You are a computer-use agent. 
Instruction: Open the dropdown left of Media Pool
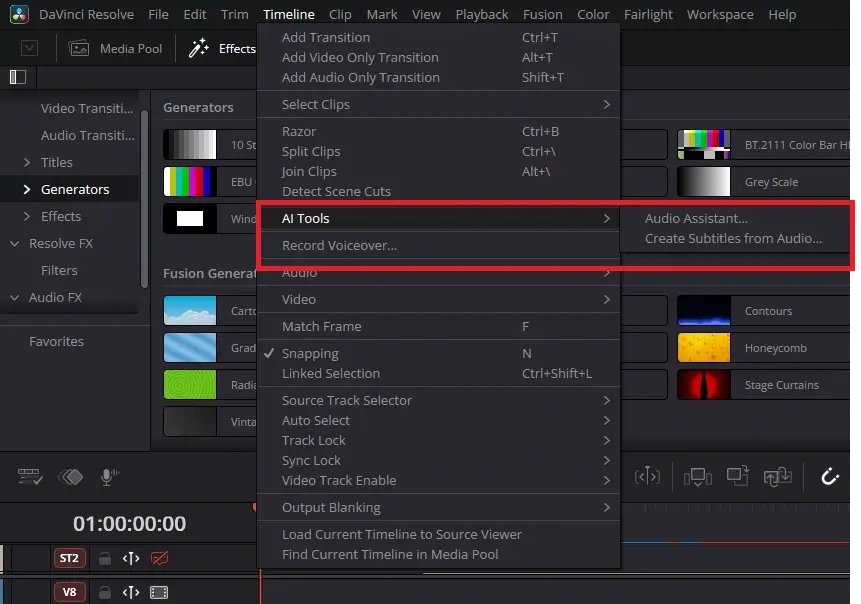tap(29, 48)
